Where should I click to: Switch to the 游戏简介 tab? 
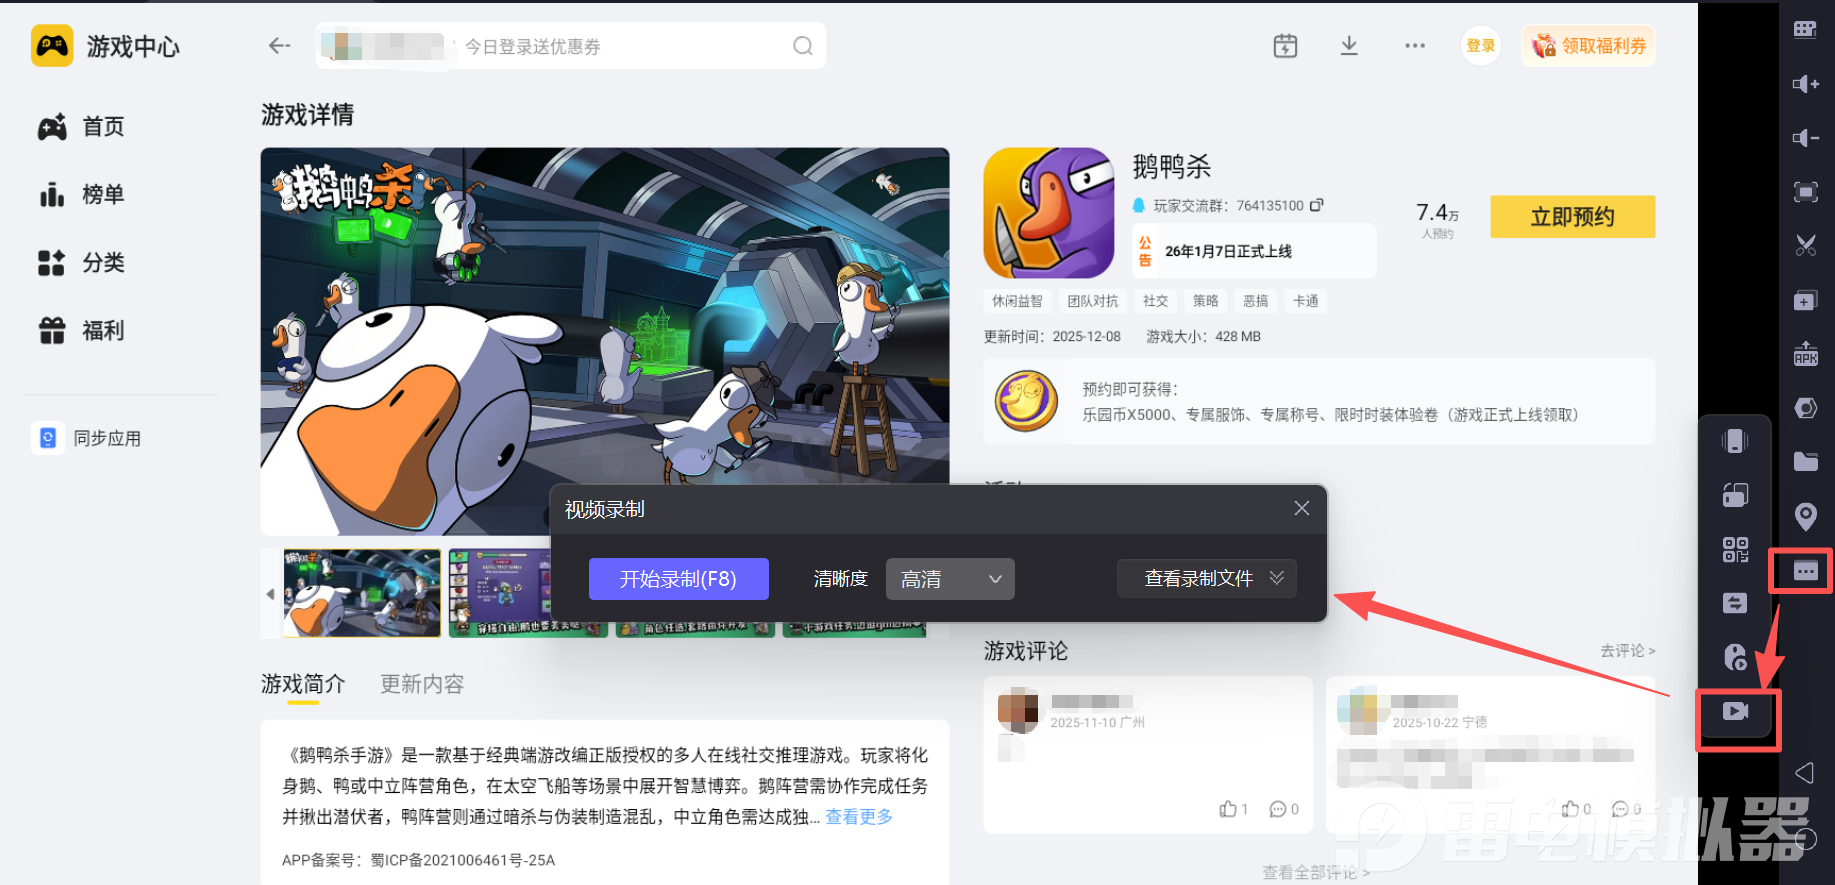303,684
